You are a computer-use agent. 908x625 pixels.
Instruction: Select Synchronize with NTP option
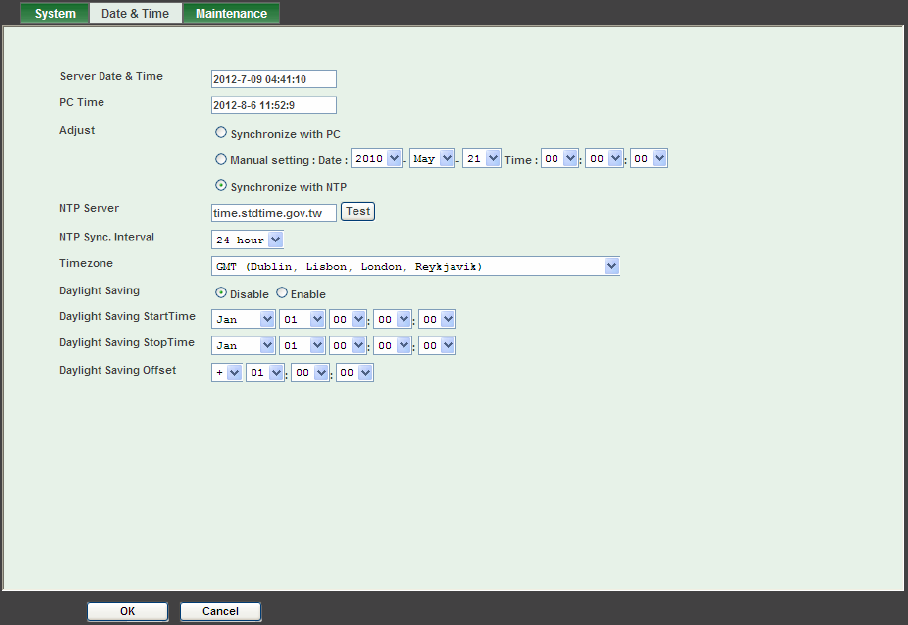coord(221,185)
